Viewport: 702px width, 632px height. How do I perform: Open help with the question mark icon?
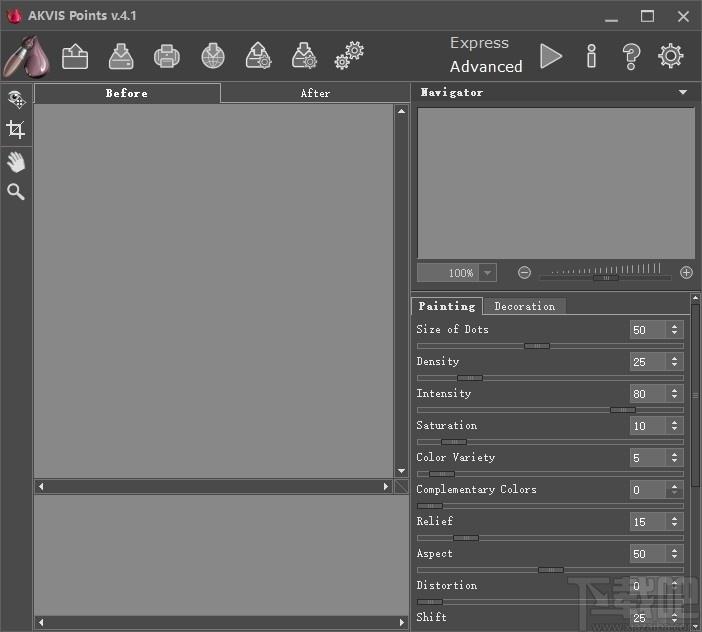tap(631, 57)
